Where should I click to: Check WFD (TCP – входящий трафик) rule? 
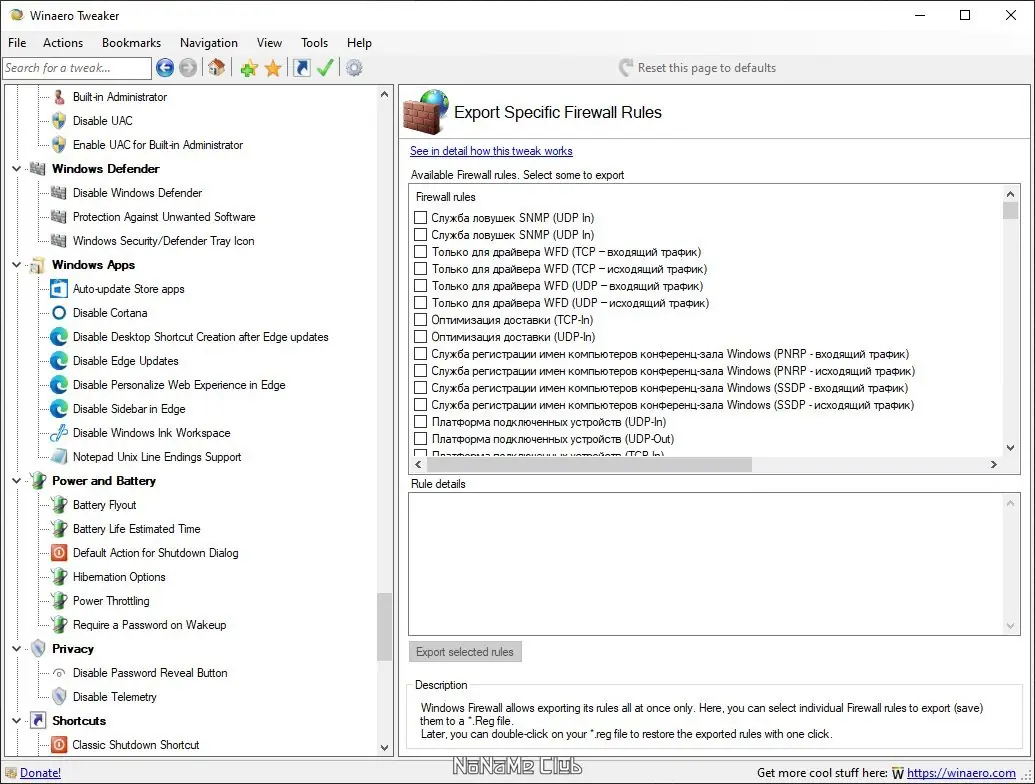(420, 252)
